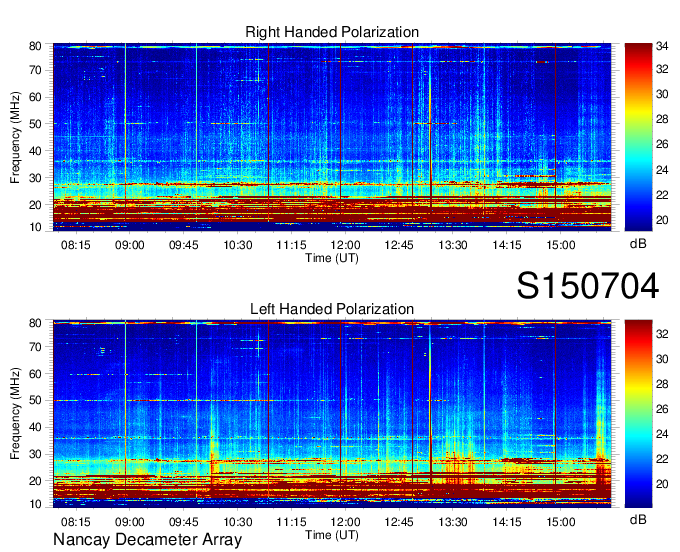The image size is (680, 552).
Task: Click the dB label under left-handed color bar
Action: point(638,519)
